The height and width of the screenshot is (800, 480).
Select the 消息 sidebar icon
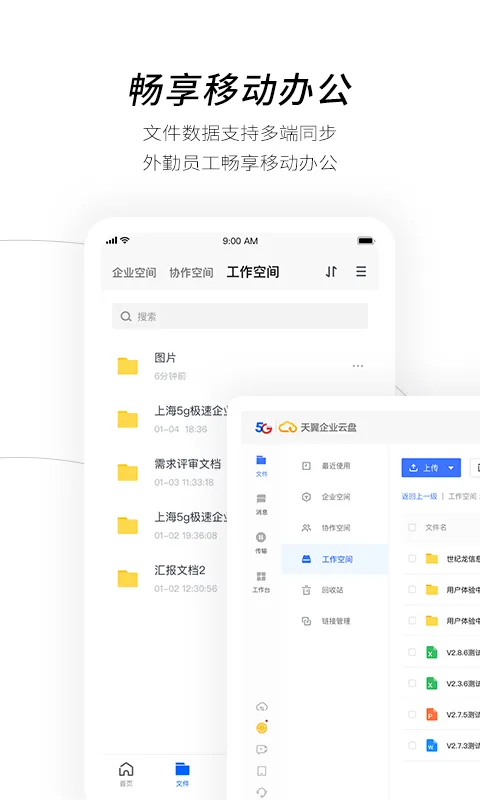tap(261, 504)
